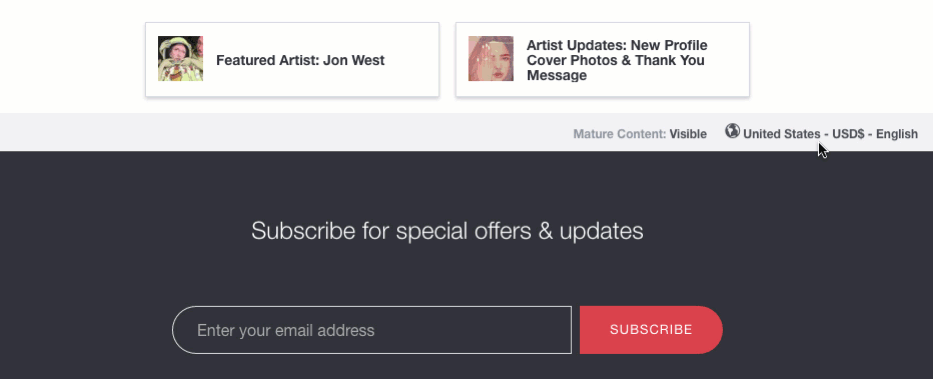Screen dimensions: 933x379
Task: Click the globe icon beside United States
Action: click(x=732, y=131)
